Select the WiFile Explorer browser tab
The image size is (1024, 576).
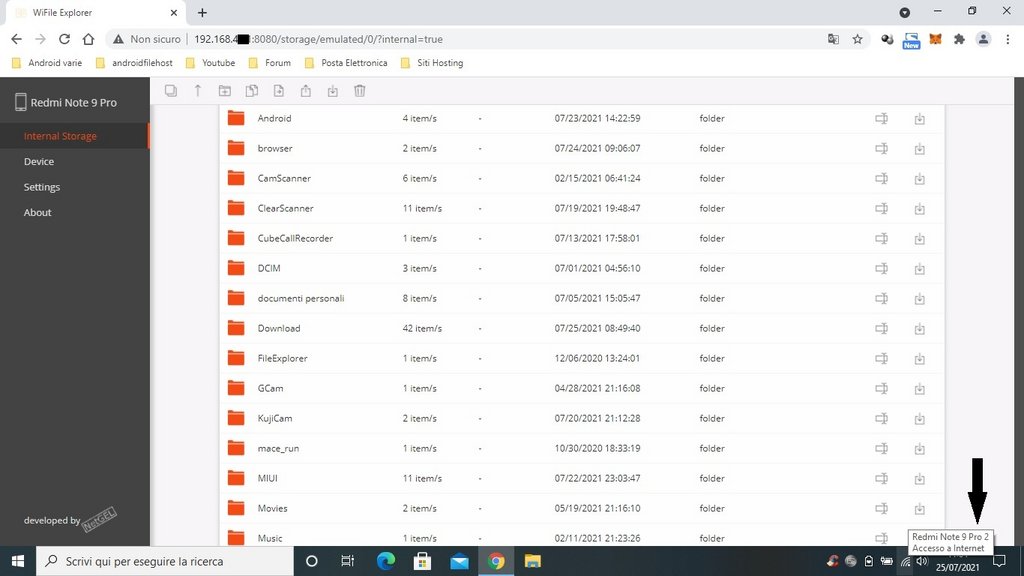coord(95,12)
